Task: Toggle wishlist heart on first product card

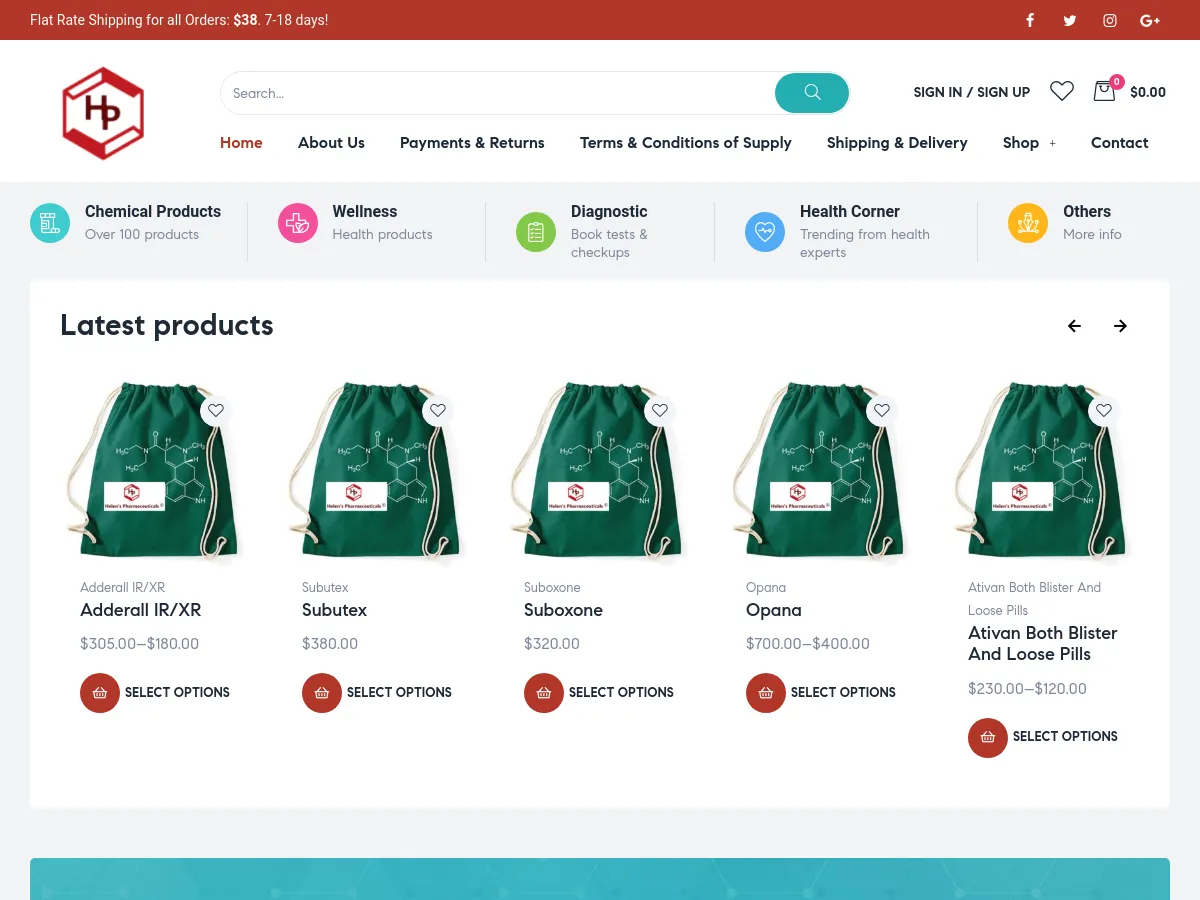Action: (x=216, y=410)
